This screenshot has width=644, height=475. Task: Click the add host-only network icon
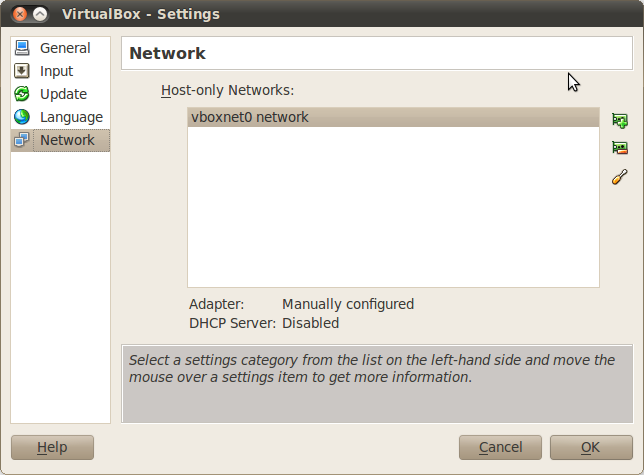(620, 120)
